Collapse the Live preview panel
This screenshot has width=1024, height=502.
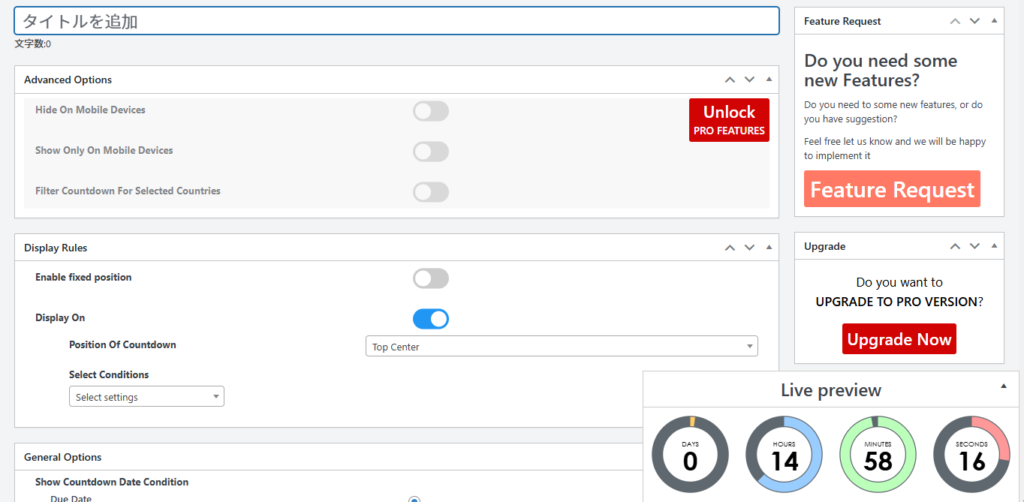click(1004, 386)
